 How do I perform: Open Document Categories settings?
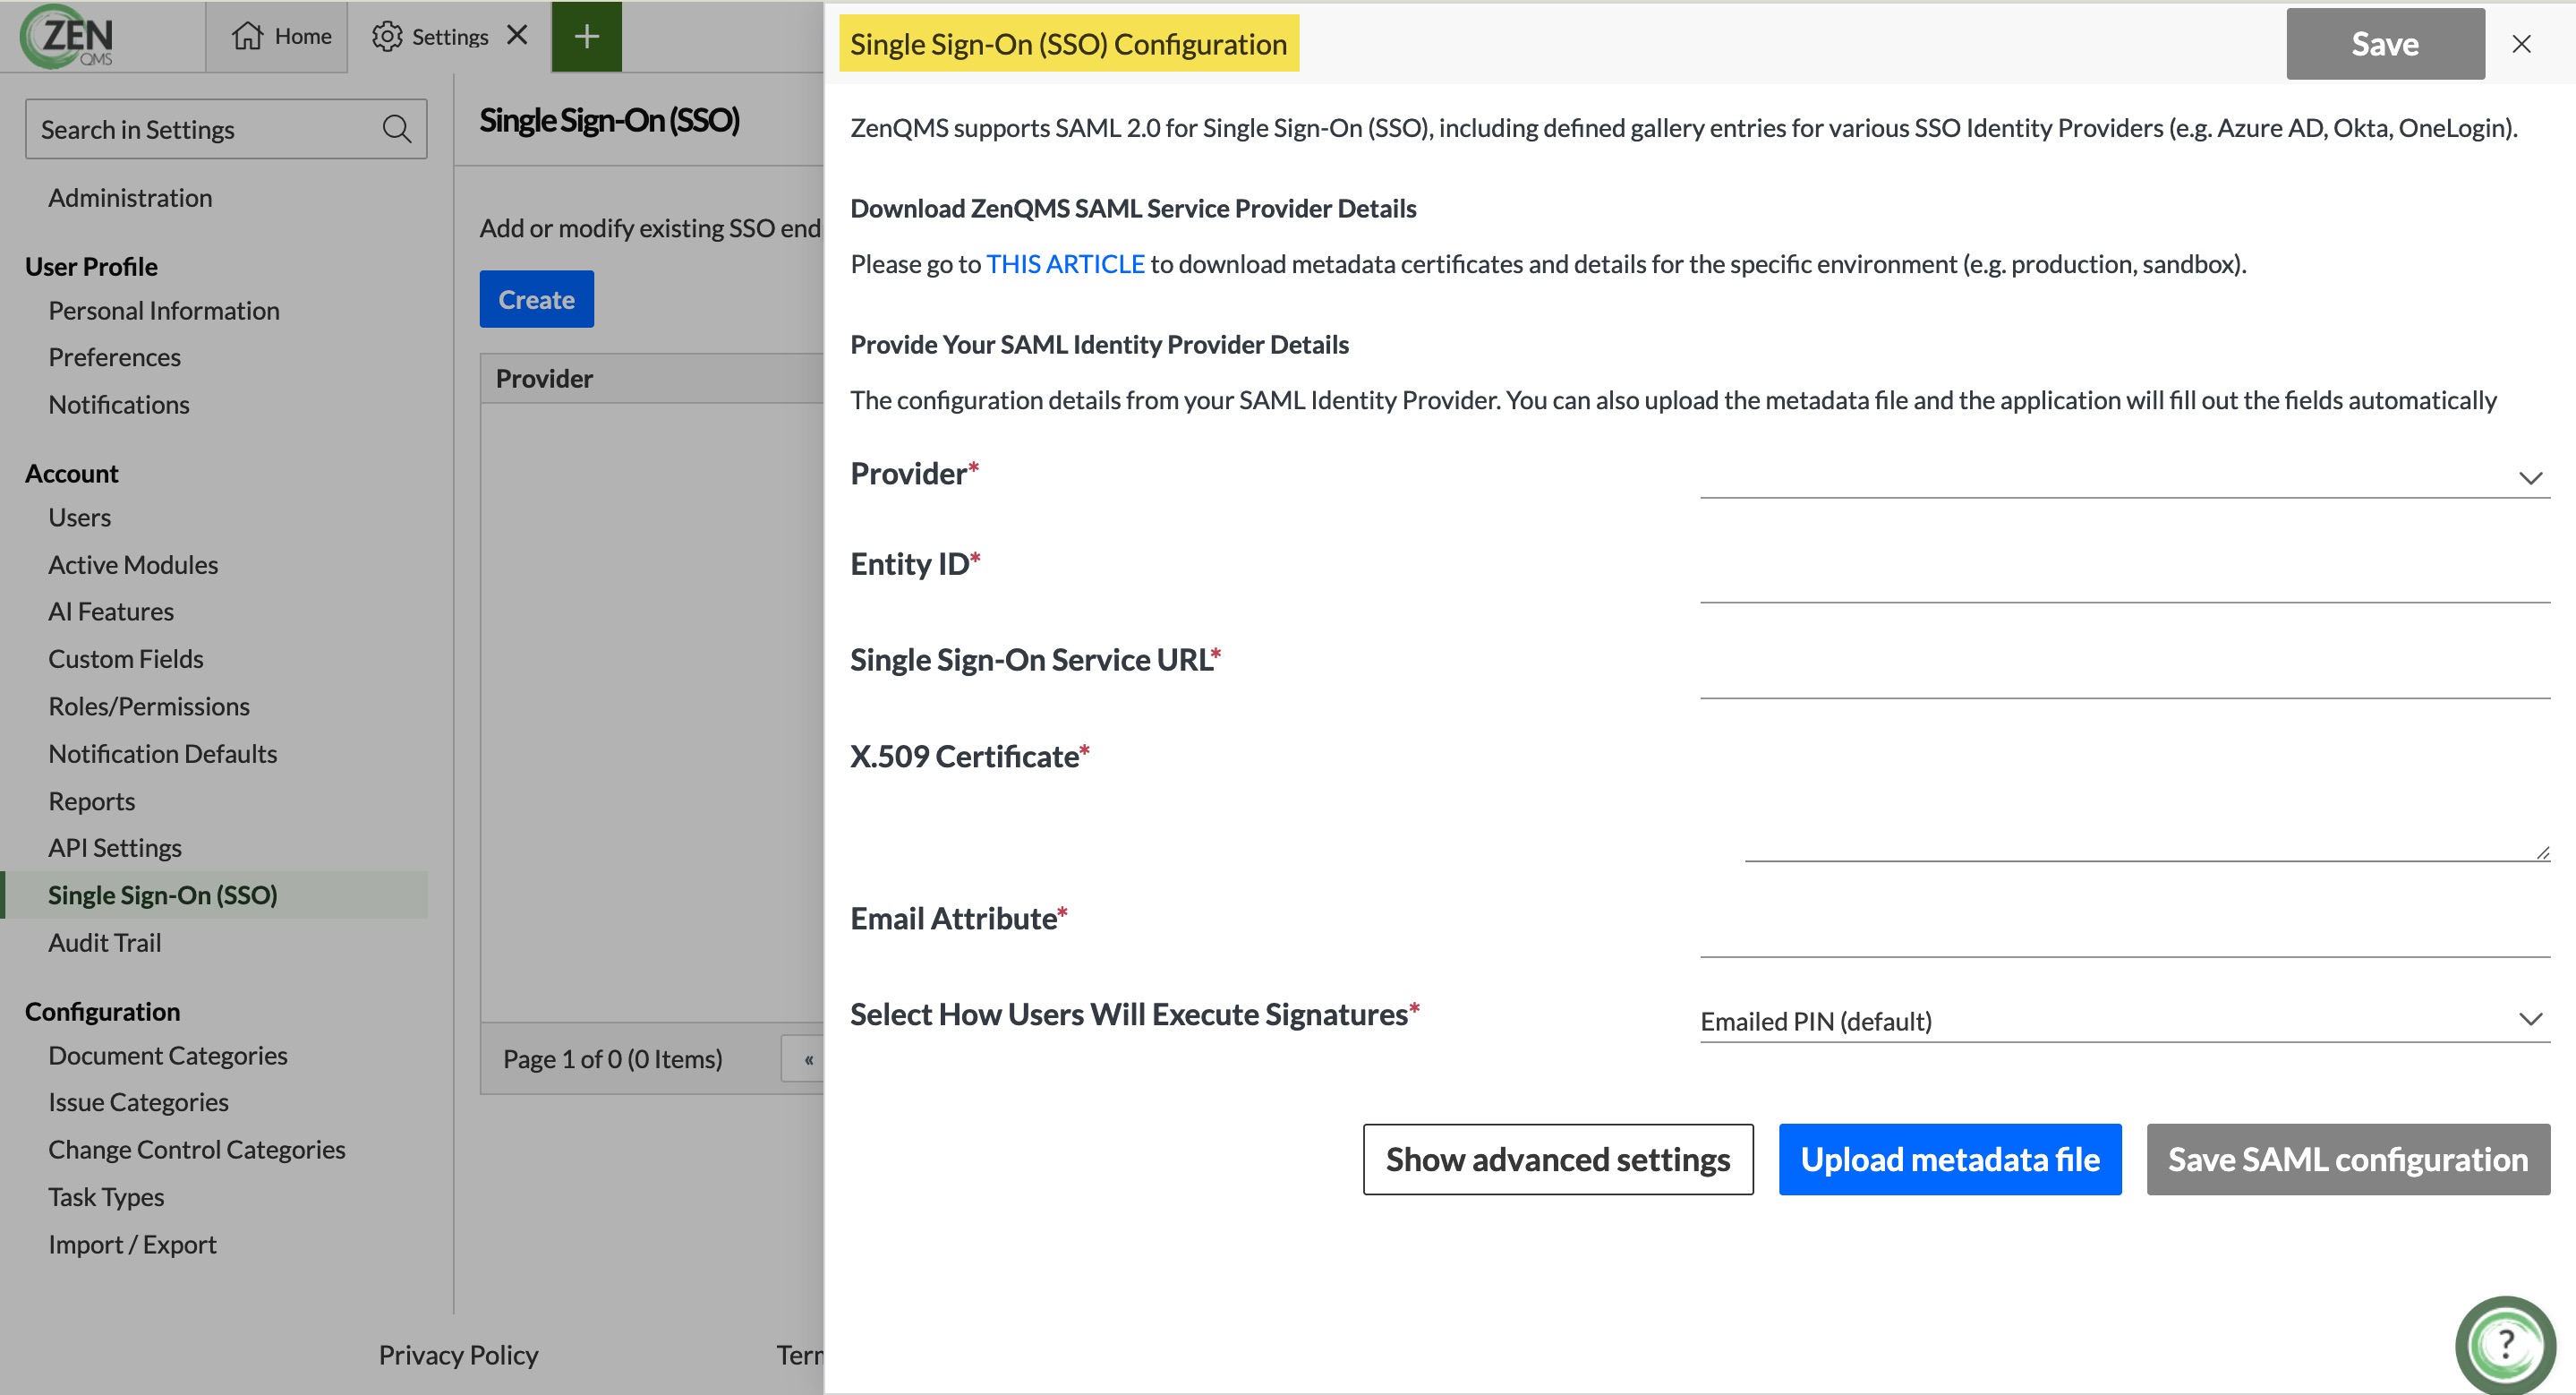pos(168,1055)
